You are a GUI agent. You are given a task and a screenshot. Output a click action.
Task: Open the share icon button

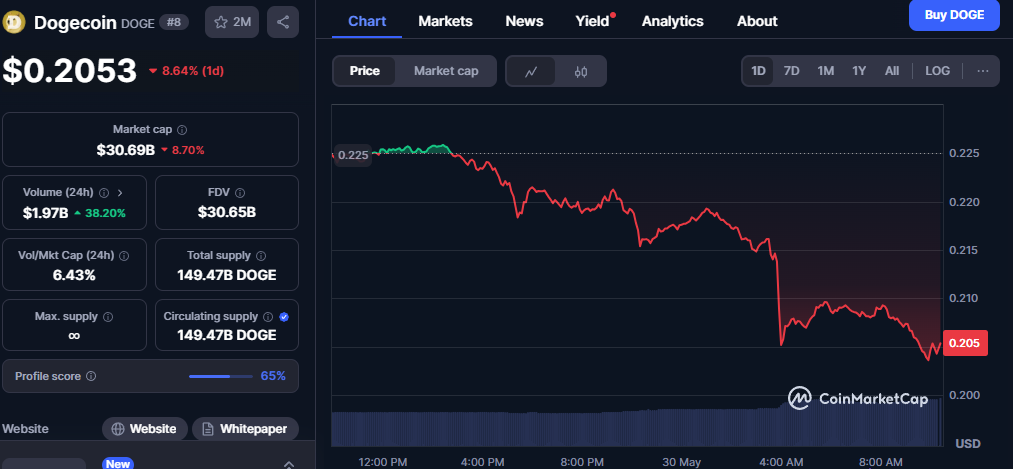point(283,22)
